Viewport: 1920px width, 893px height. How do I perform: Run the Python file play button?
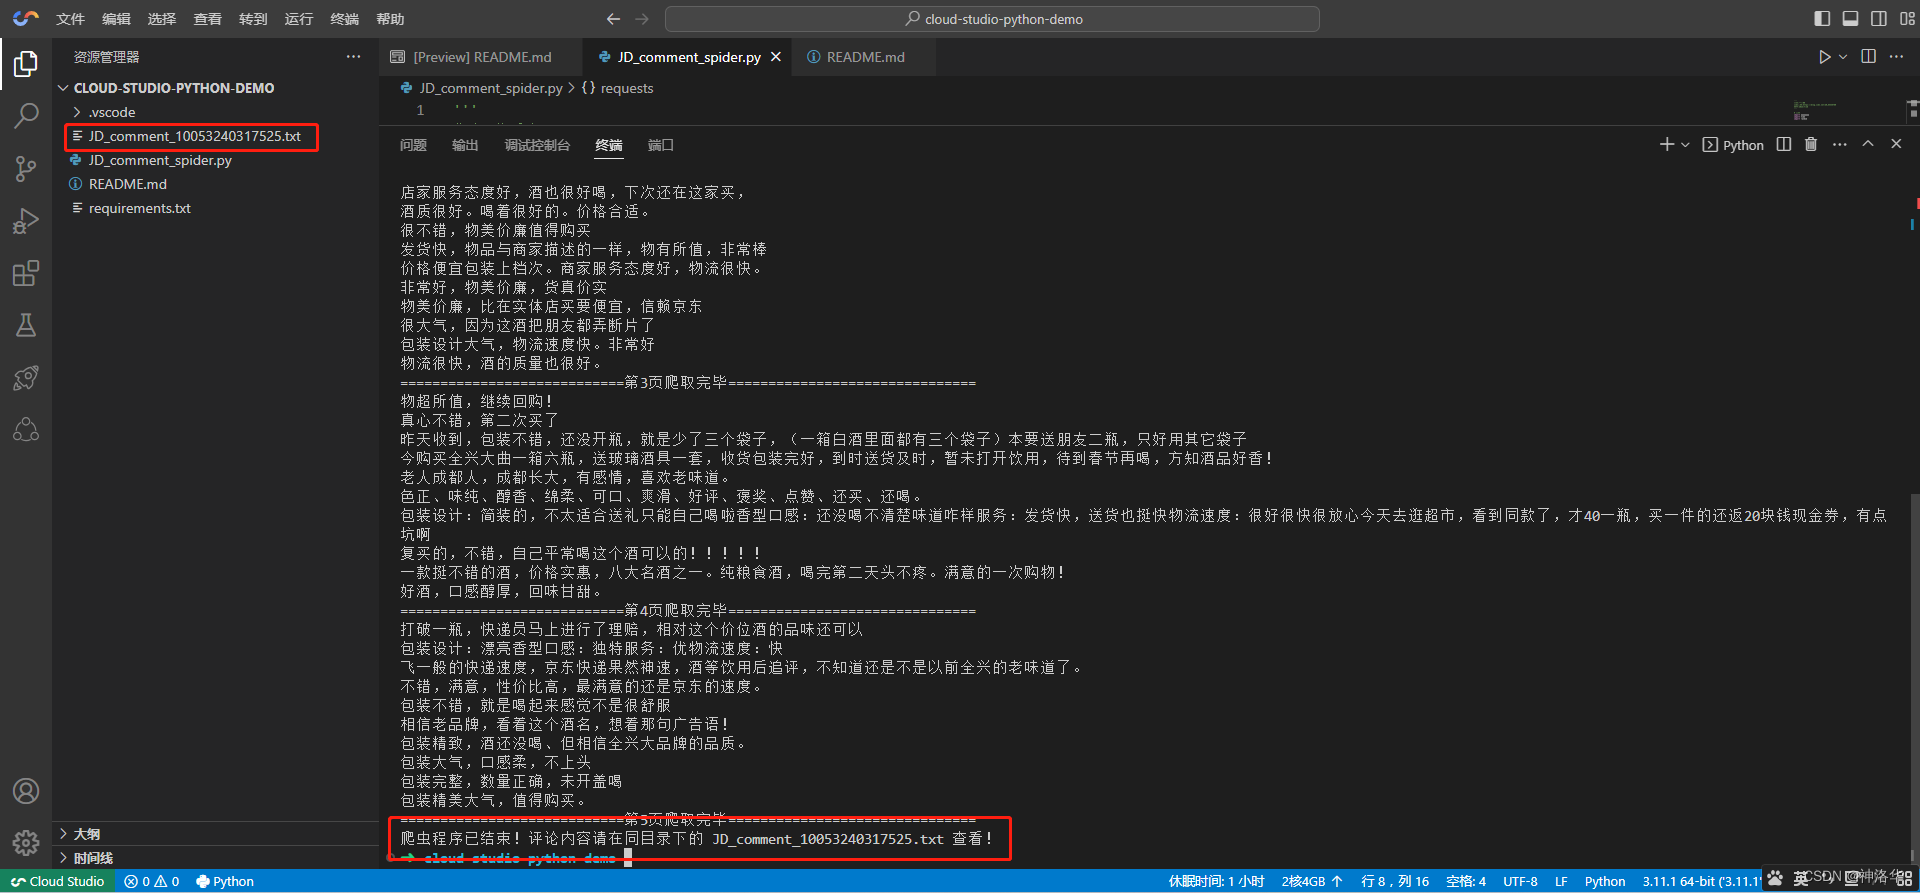(x=1824, y=57)
